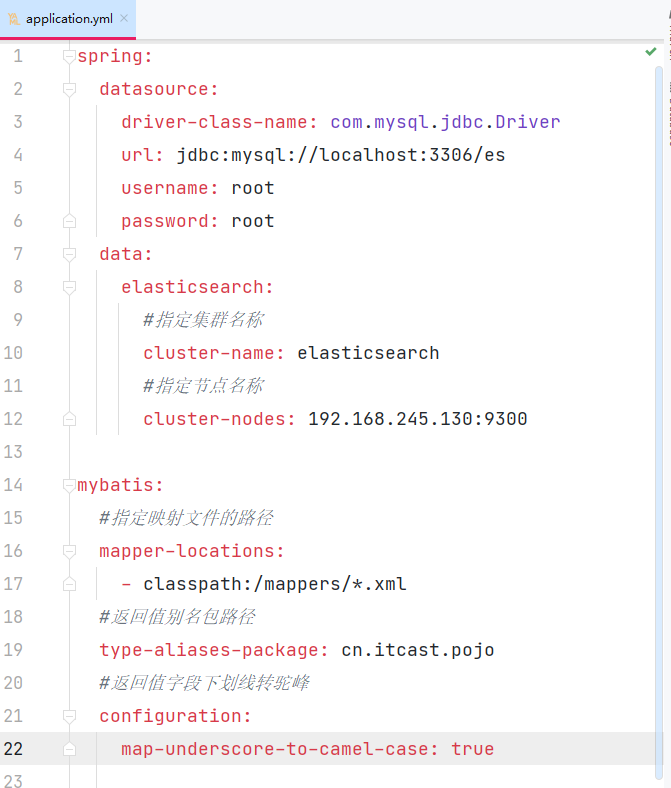Fold end marker at map-underscore-to-camel-case line
This screenshot has width=671, height=788.
[69, 749]
